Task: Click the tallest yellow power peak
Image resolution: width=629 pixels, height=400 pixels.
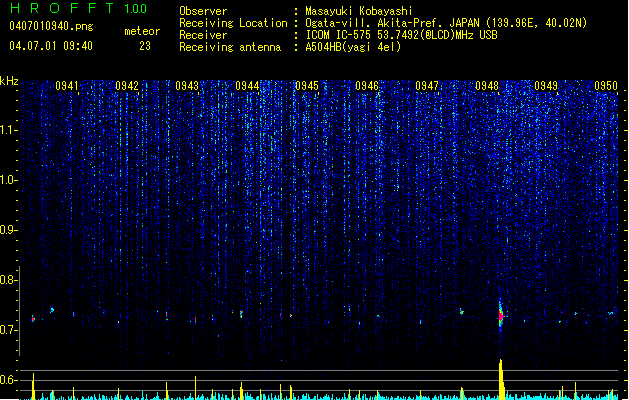Action: [501, 379]
